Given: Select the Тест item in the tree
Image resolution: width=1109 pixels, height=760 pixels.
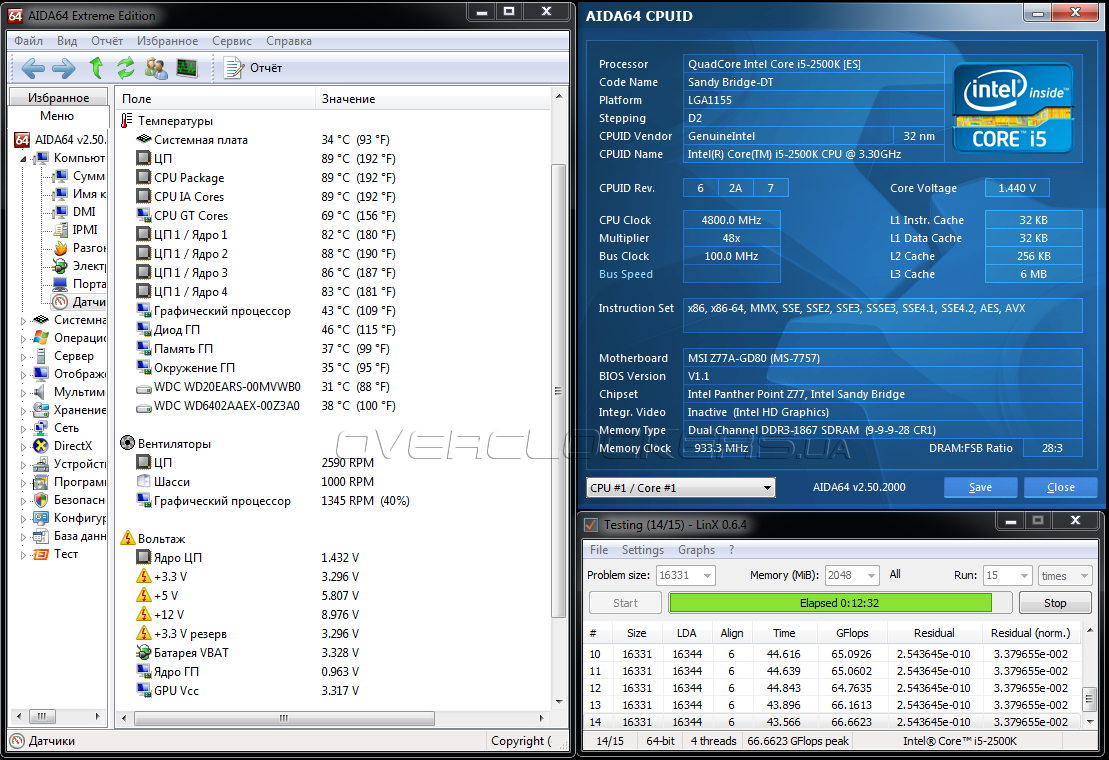Looking at the screenshot, I should pos(66,554).
